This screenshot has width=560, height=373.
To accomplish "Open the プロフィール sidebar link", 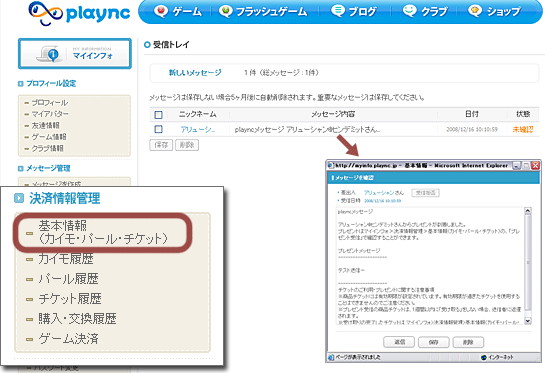I will pos(50,103).
